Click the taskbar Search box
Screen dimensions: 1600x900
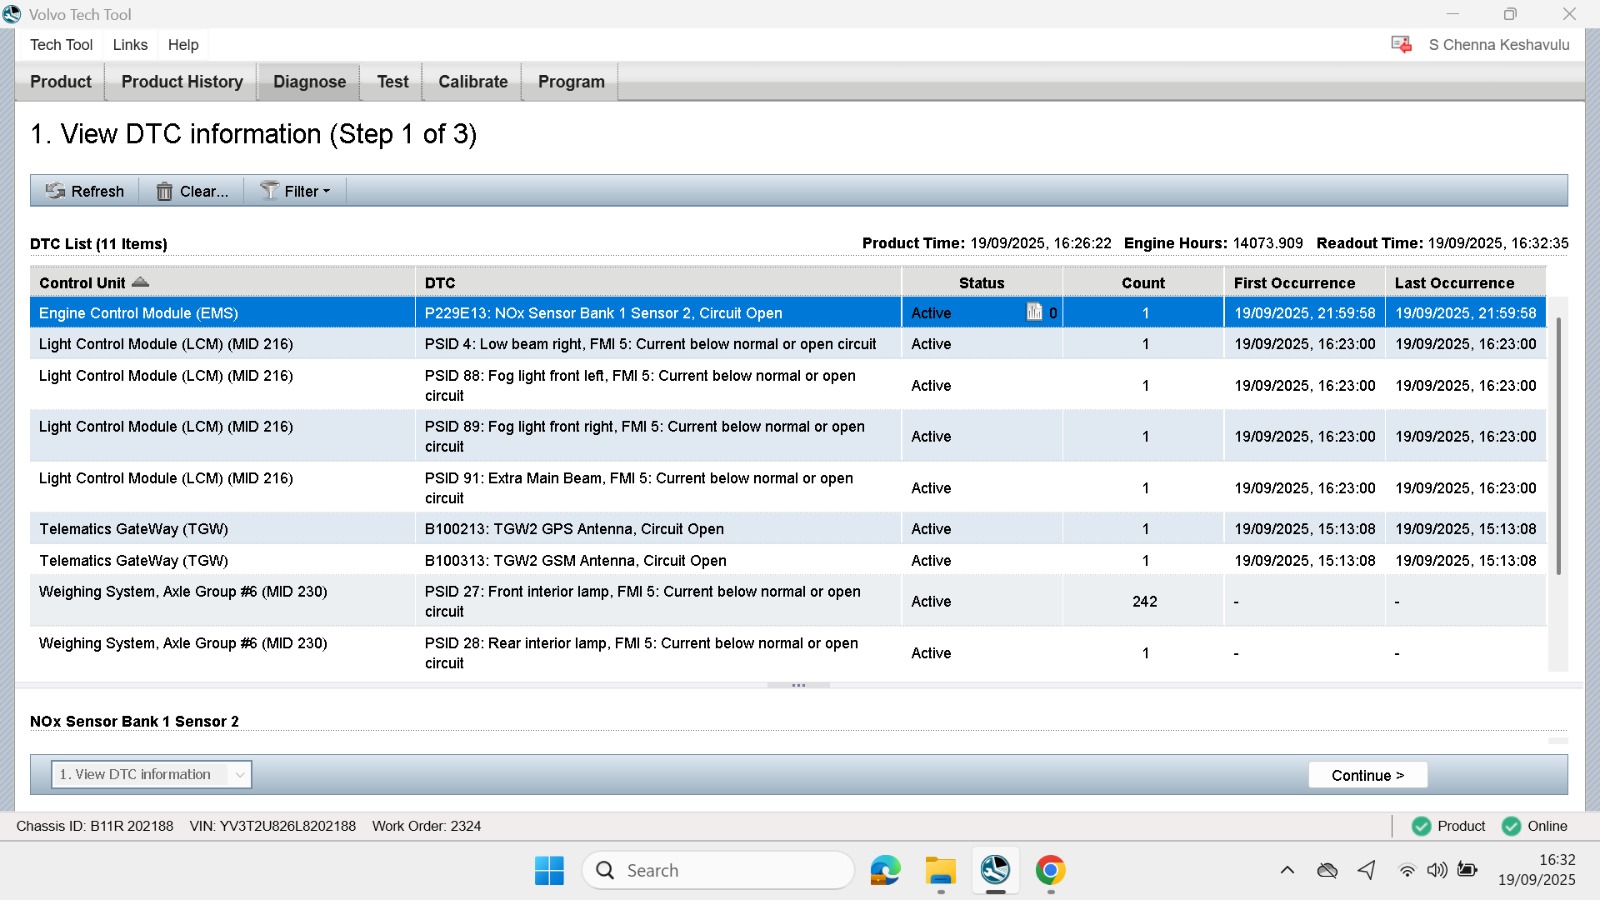pos(718,870)
